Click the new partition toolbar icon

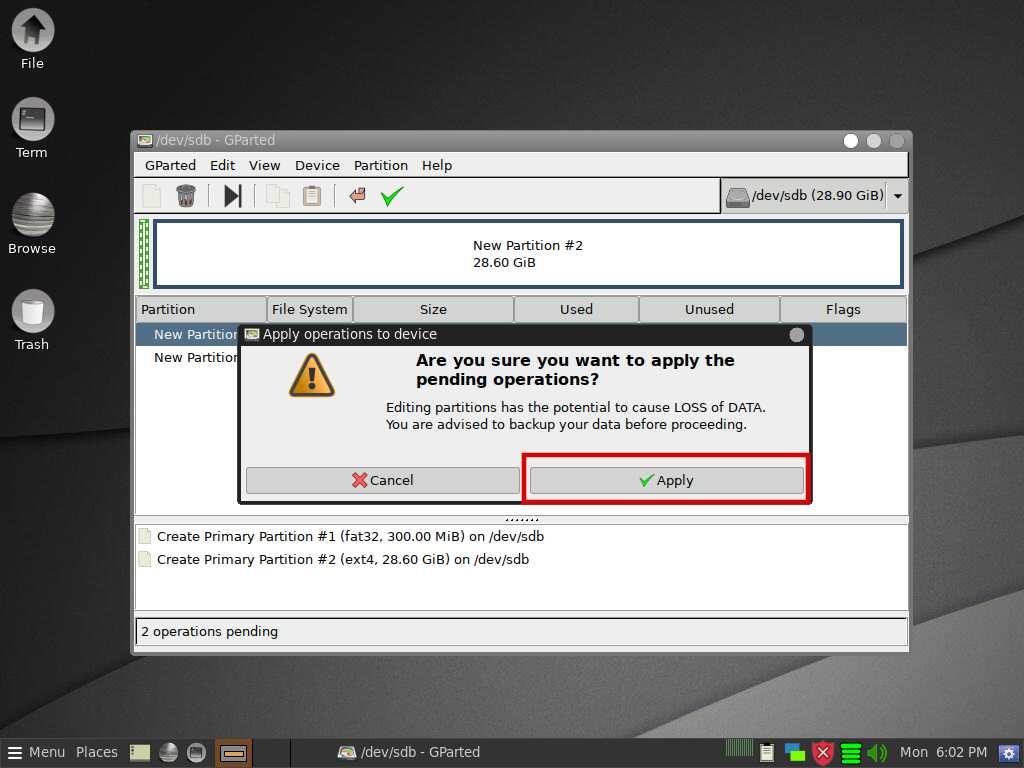pyautogui.click(x=152, y=196)
